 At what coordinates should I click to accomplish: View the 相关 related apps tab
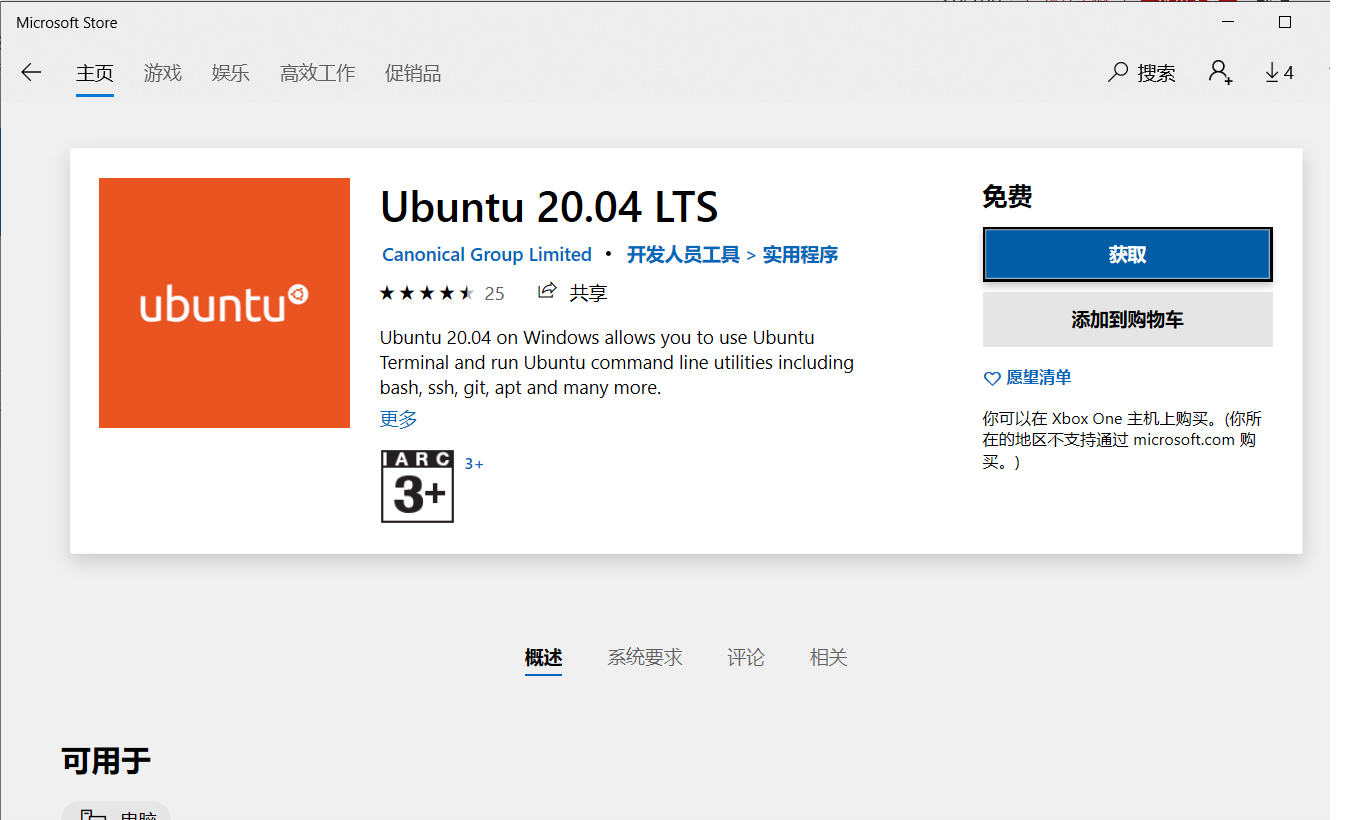[x=827, y=657]
